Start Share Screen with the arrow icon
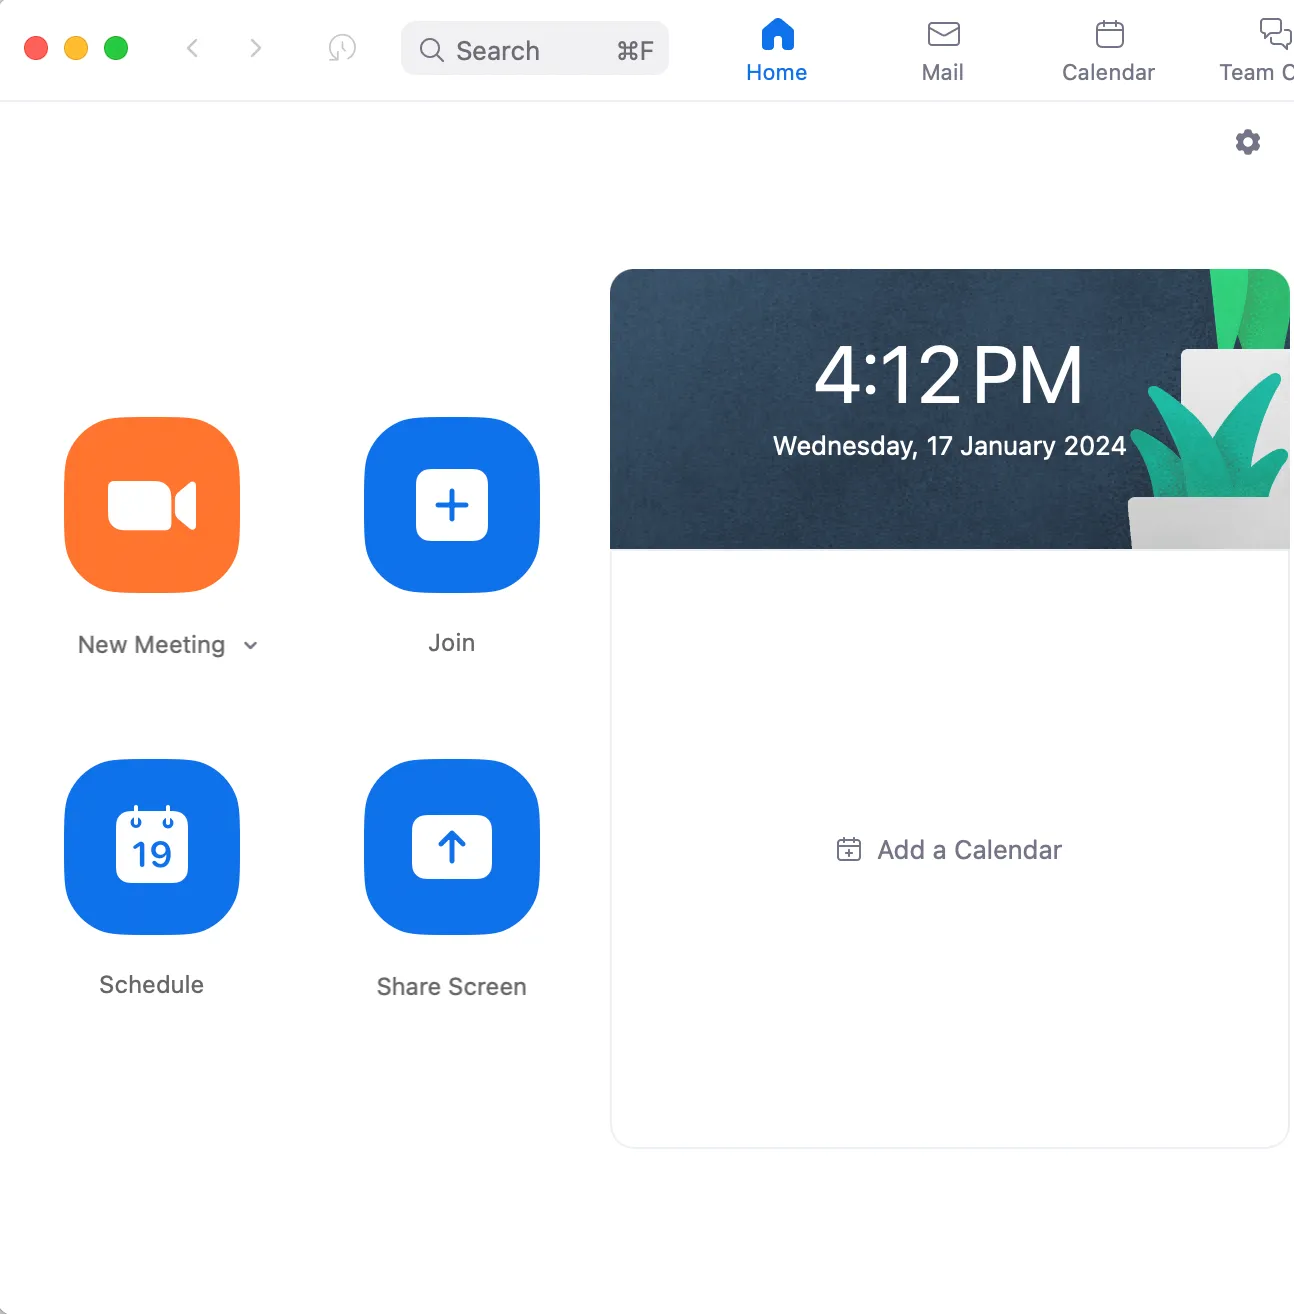Screen dimensions: 1294x1314 click(452, 847)
